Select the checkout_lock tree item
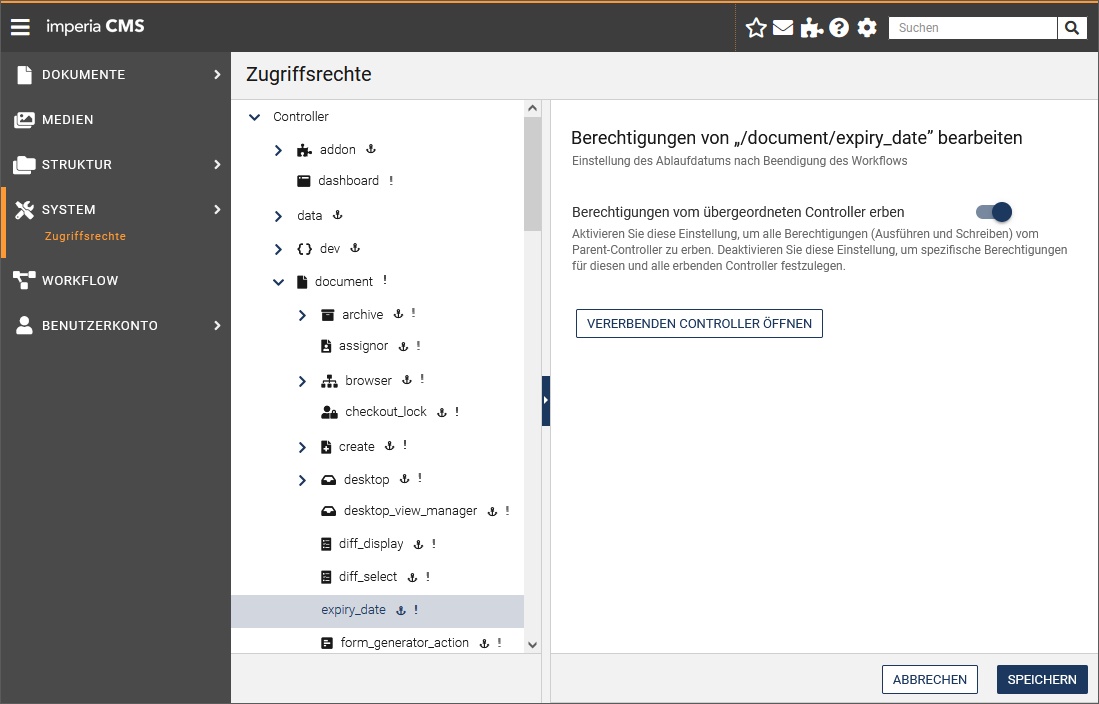 click(x=385, y=412)
